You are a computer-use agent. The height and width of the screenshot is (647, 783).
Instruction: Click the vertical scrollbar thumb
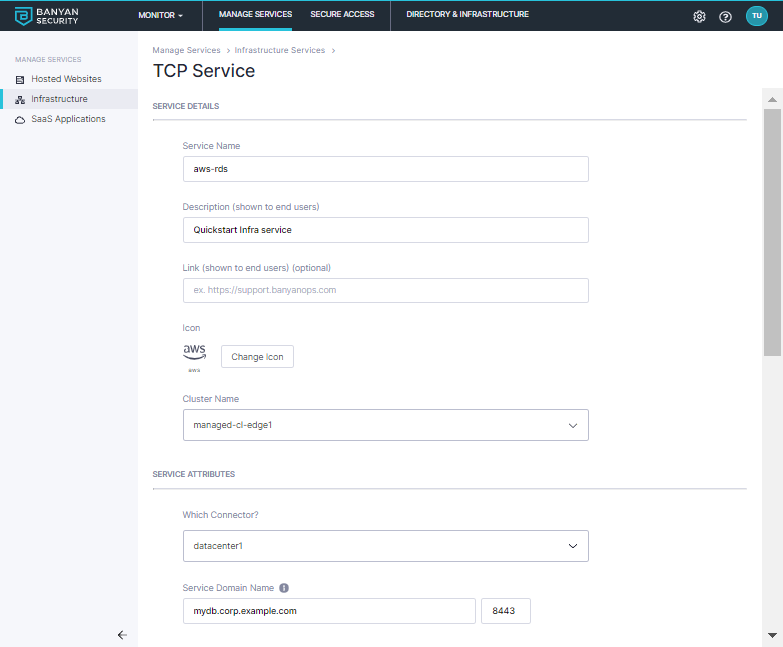point(772,230)
